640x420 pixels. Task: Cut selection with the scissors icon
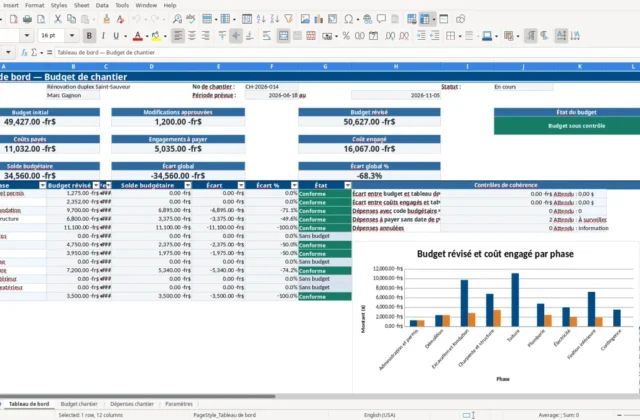click(x=58, y=19)
